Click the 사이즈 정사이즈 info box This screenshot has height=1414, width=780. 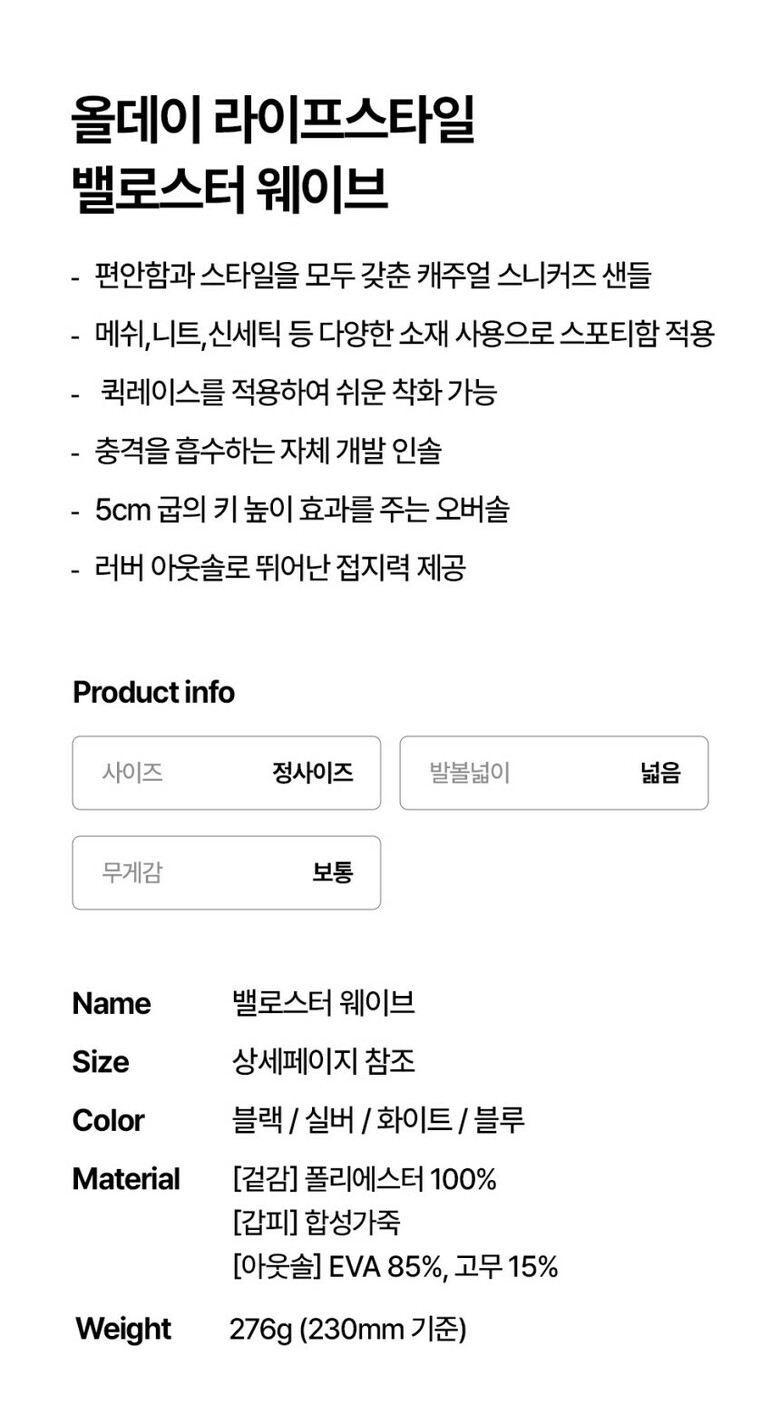[x=226, y=773]
